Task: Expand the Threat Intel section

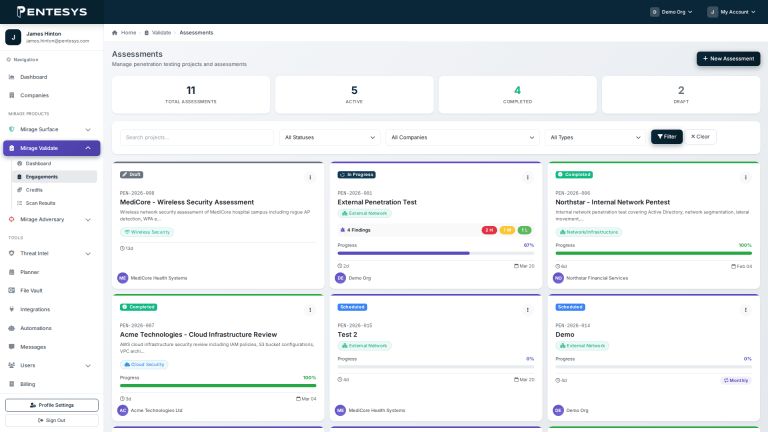Action: coord(88,254)
